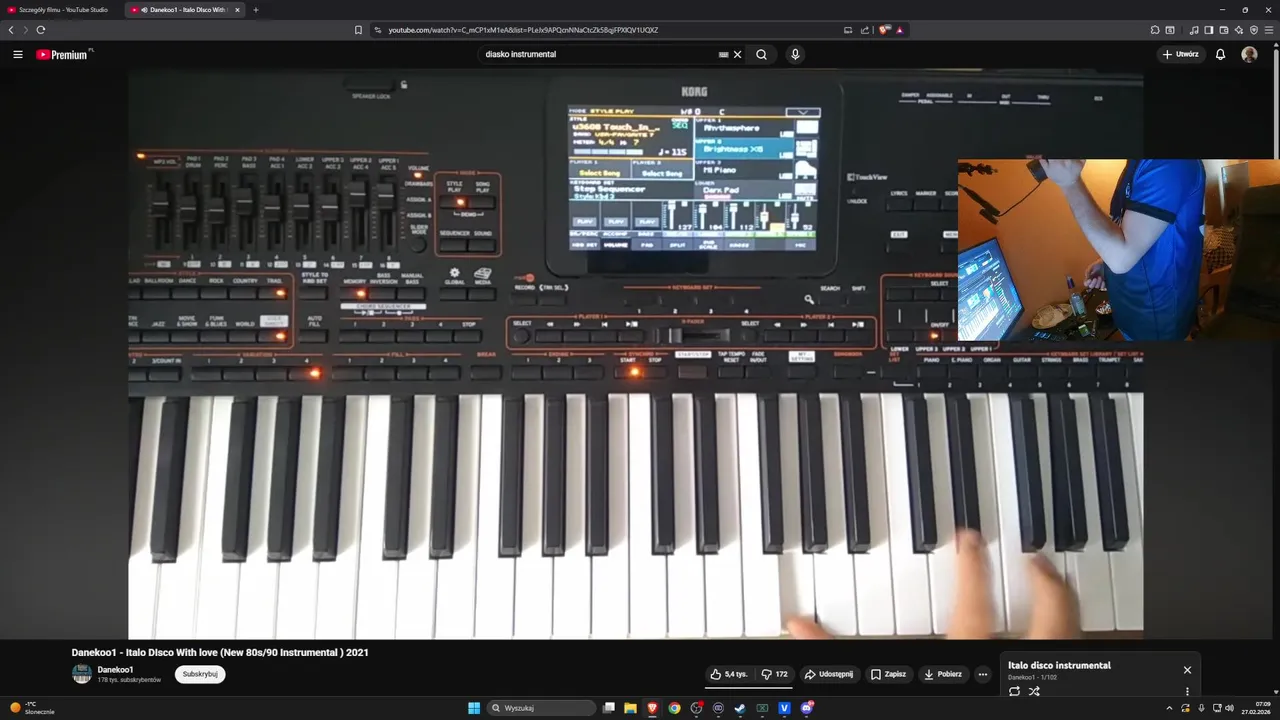Dislike the video showing 172

(775, 674)
